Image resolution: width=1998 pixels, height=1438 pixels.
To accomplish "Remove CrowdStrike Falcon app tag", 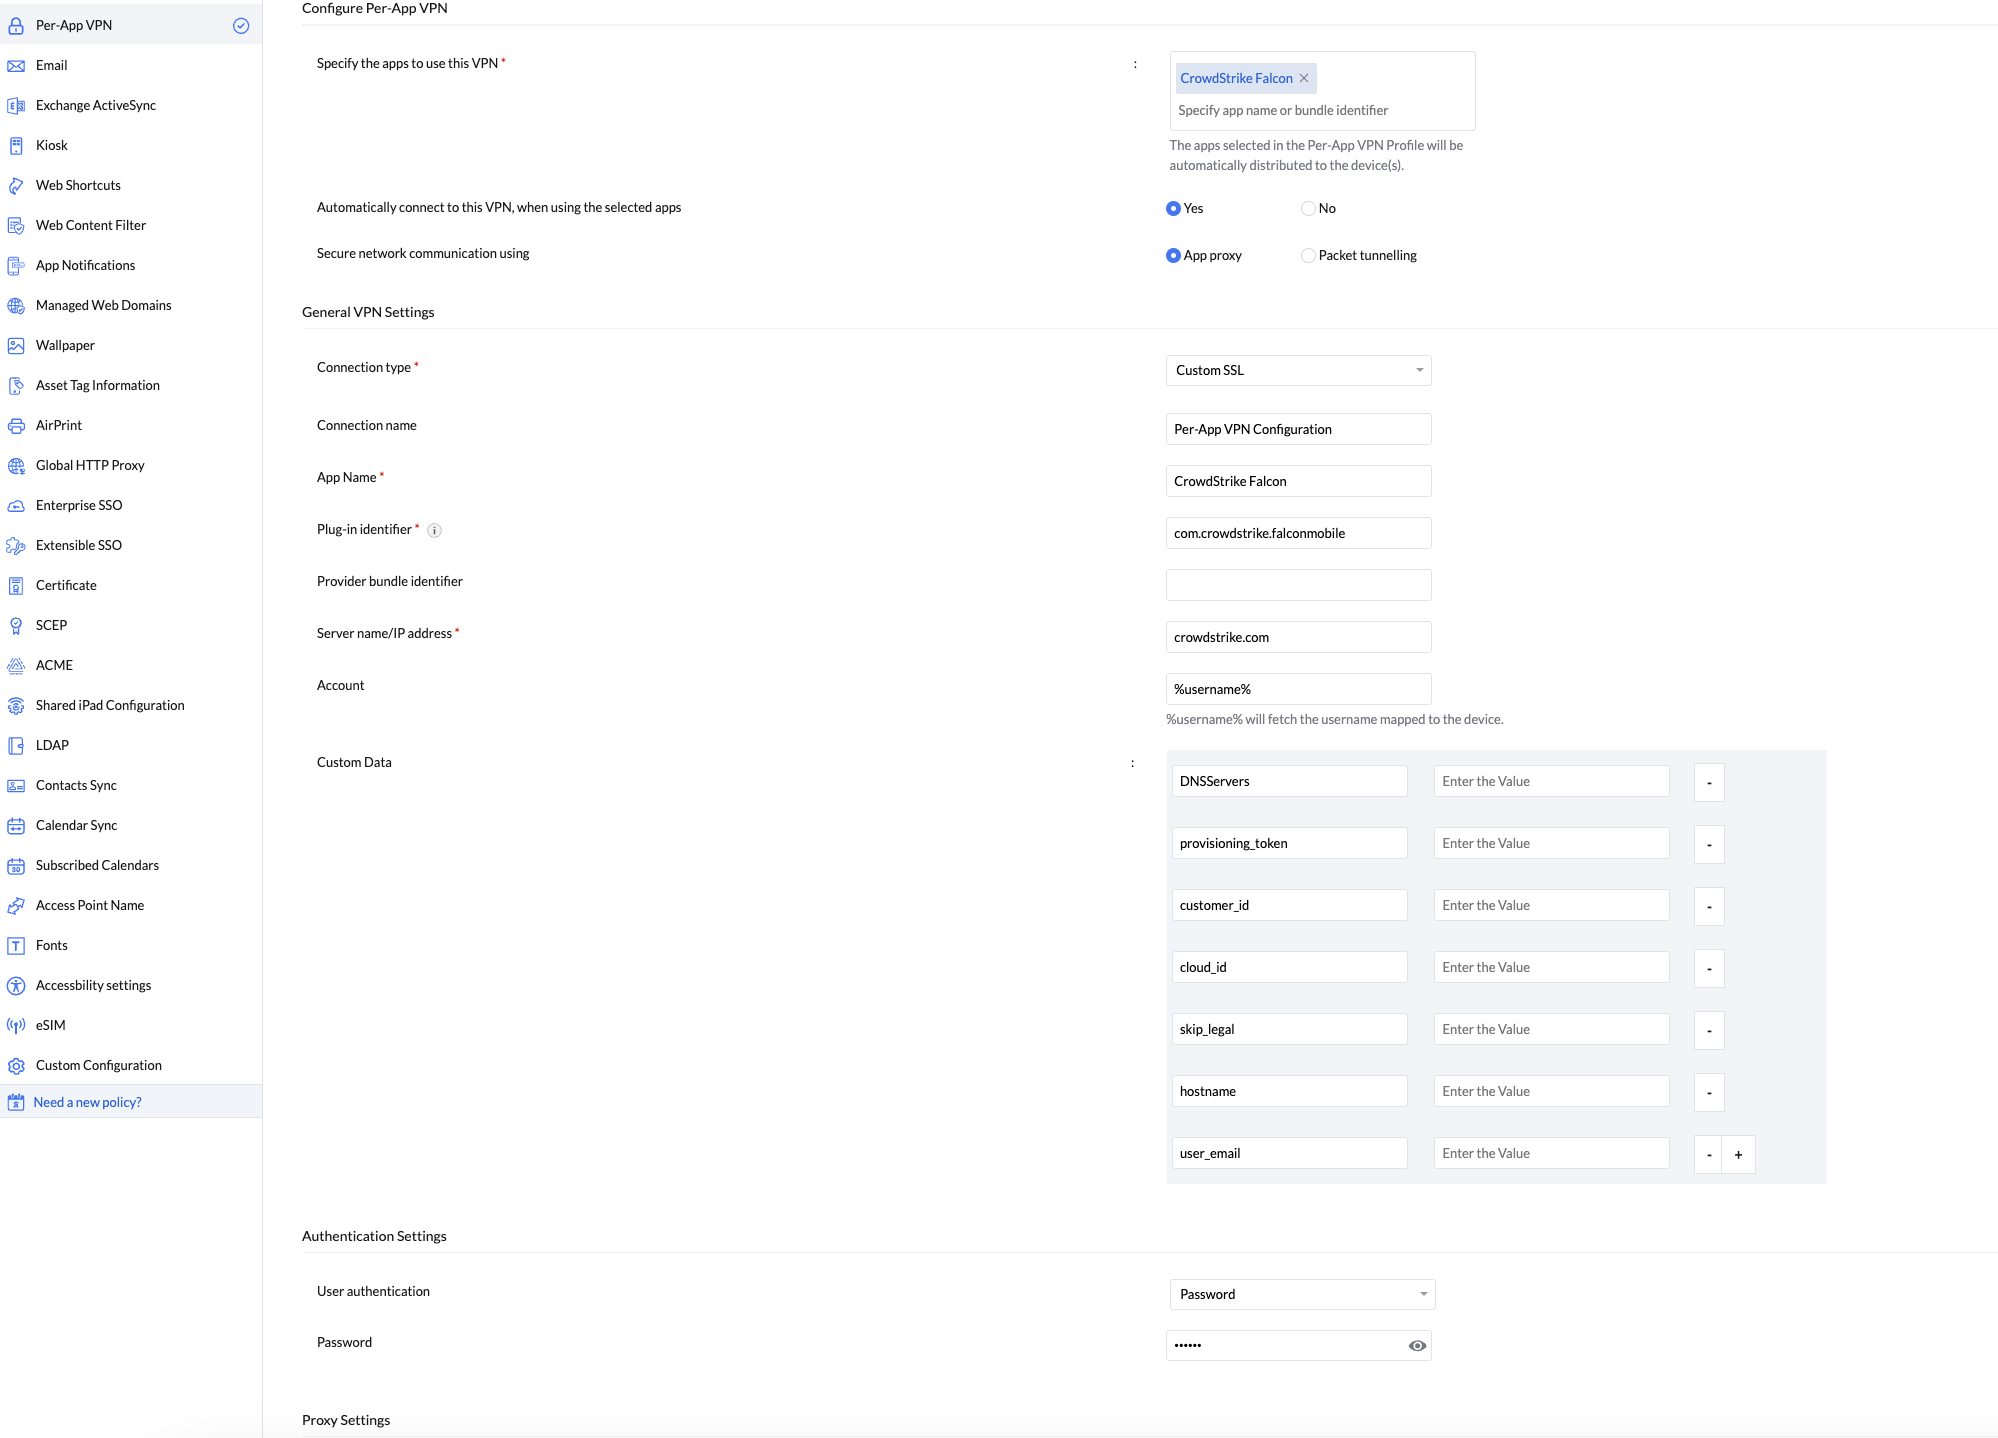I will coord(1304,79).
